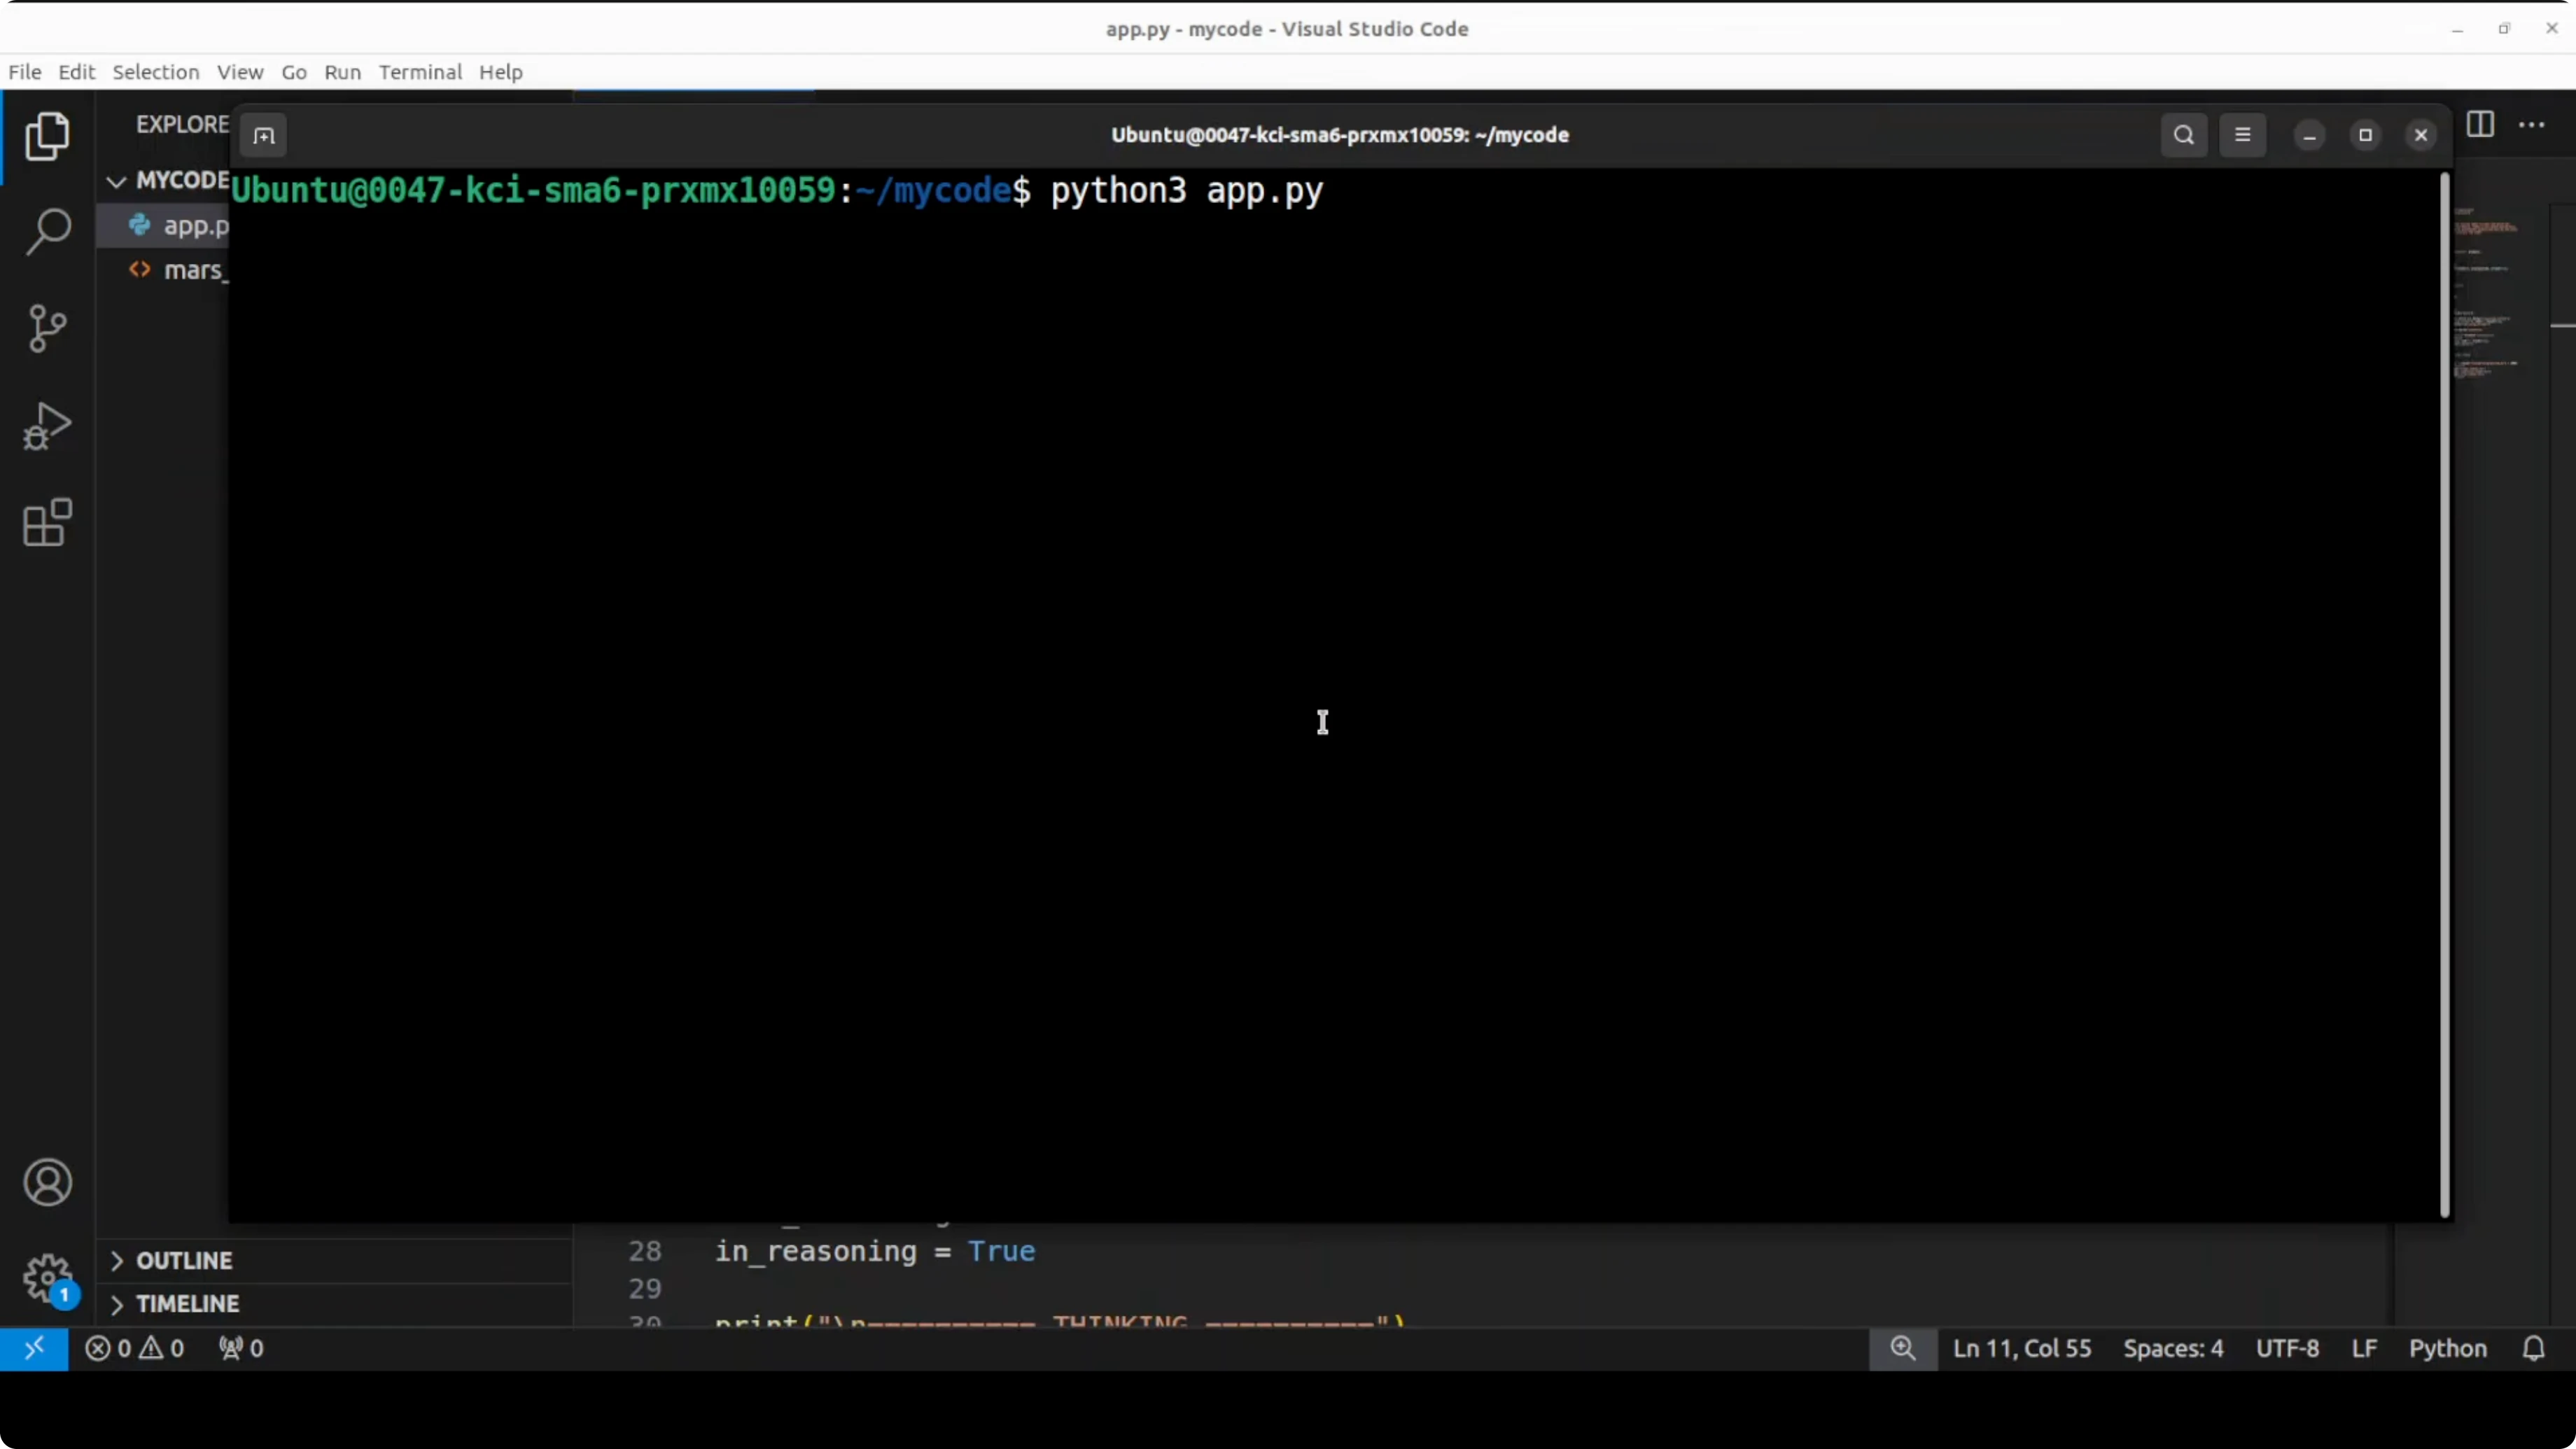Click the Python language mode button

point(2447,1348)
